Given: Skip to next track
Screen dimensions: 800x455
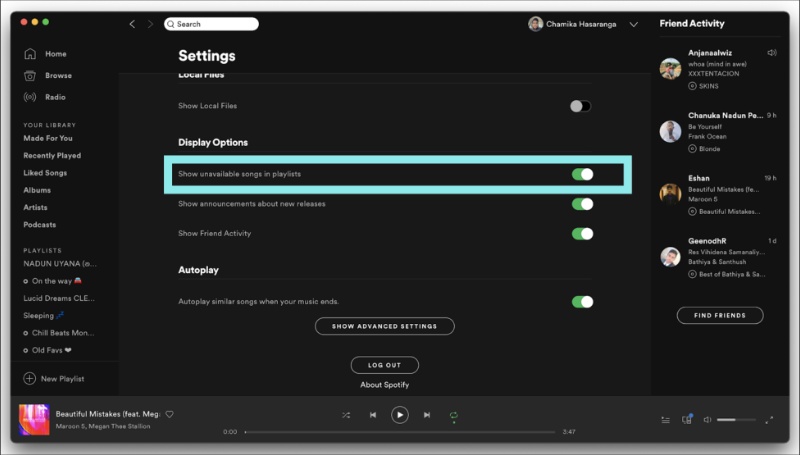Looking at the screenshot, I should coord(427,415).
